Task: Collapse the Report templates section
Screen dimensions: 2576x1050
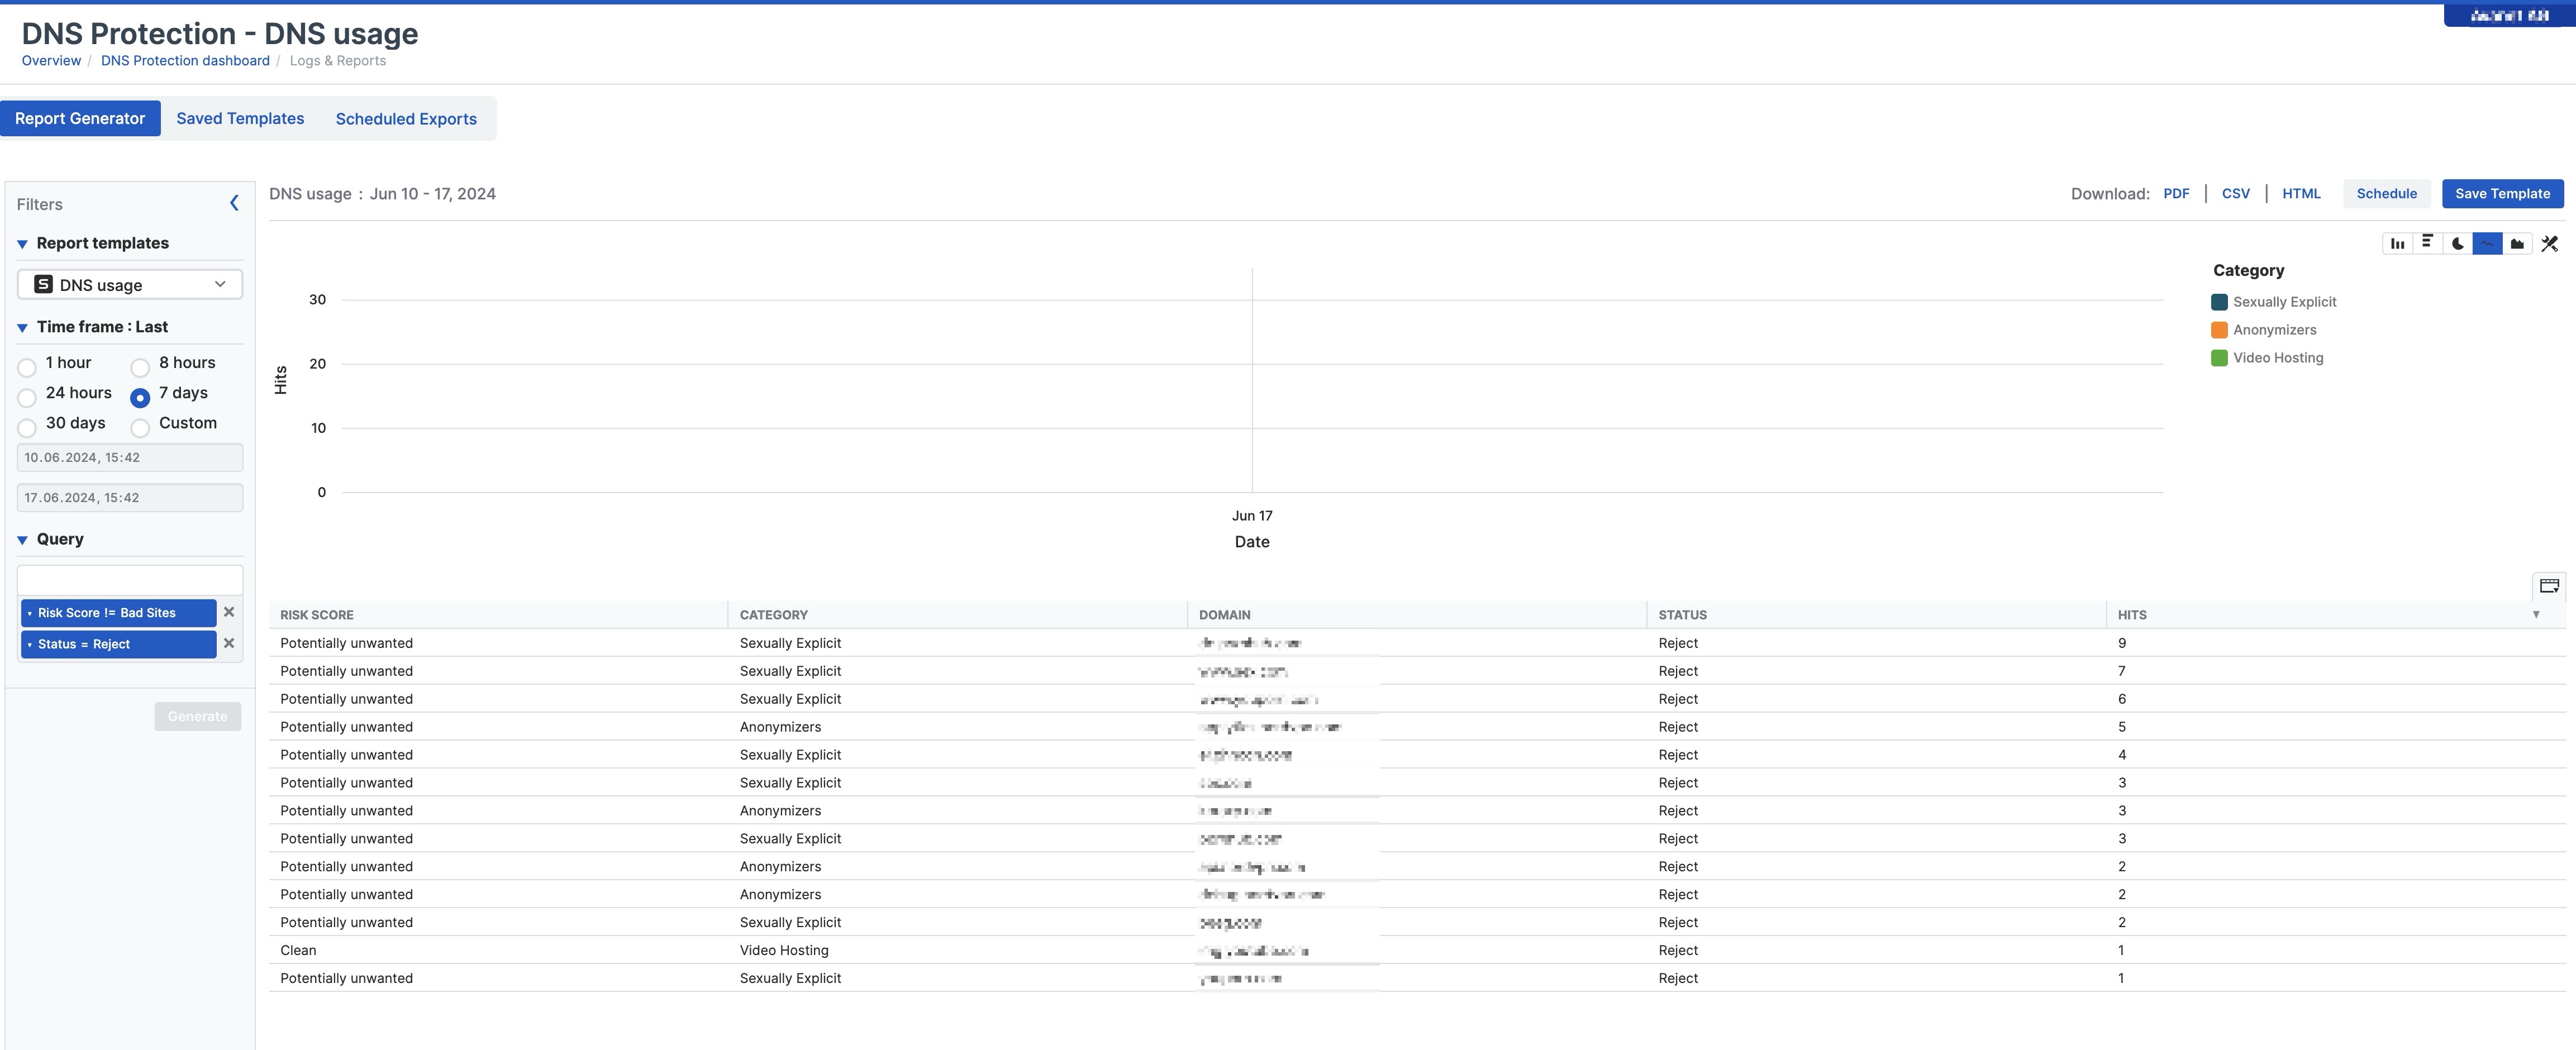Action: point(22,244)
